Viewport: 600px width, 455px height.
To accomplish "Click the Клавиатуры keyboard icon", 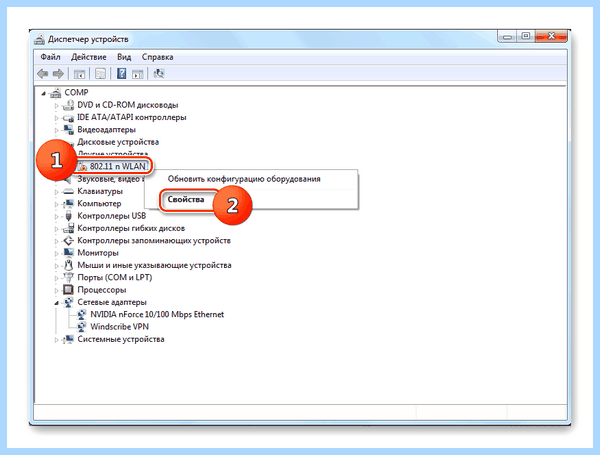I will click(68, 191).
